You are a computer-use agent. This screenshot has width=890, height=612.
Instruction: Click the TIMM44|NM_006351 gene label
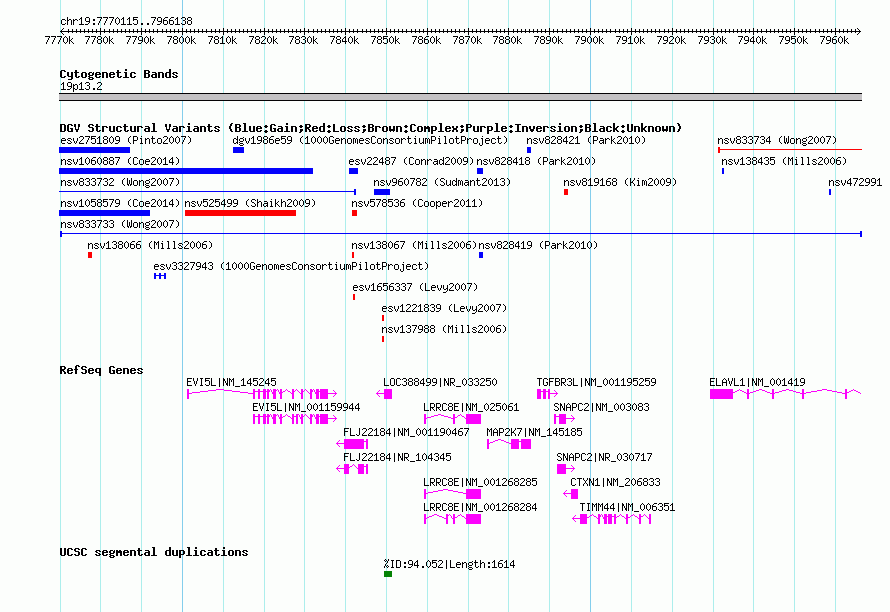click(627, 507)
